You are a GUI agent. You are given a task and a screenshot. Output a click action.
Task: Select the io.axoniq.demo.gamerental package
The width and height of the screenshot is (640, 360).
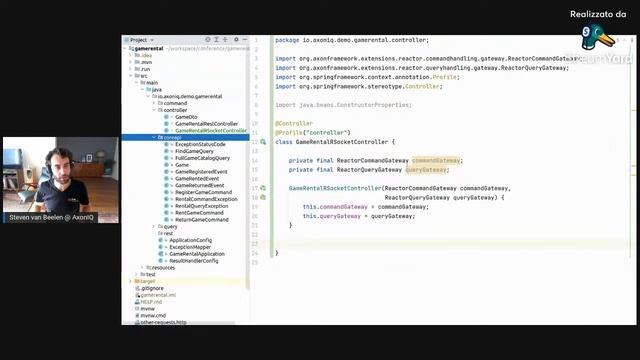click(190, 96)
